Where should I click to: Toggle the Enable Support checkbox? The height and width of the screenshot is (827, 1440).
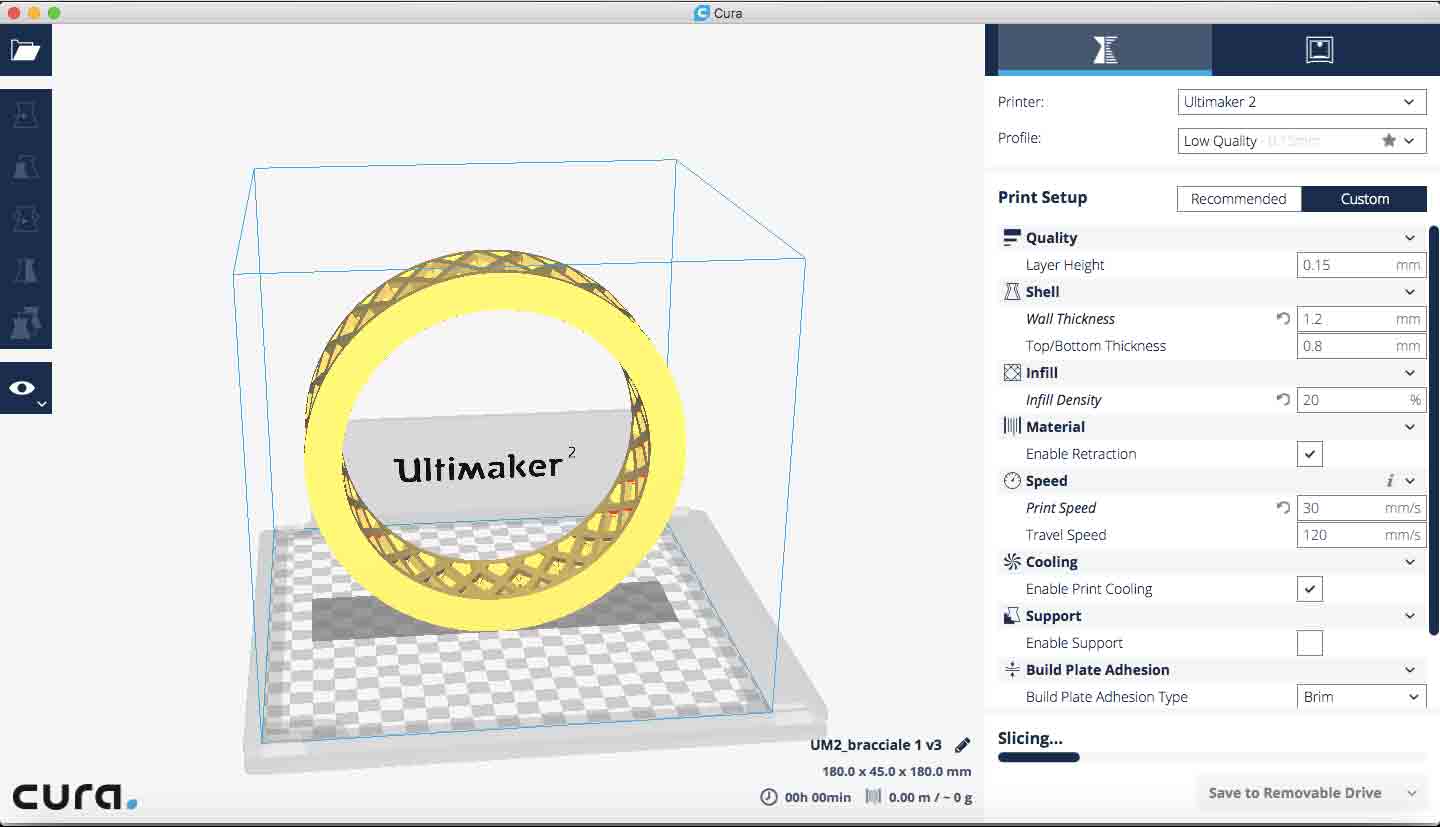point(1310,643)
